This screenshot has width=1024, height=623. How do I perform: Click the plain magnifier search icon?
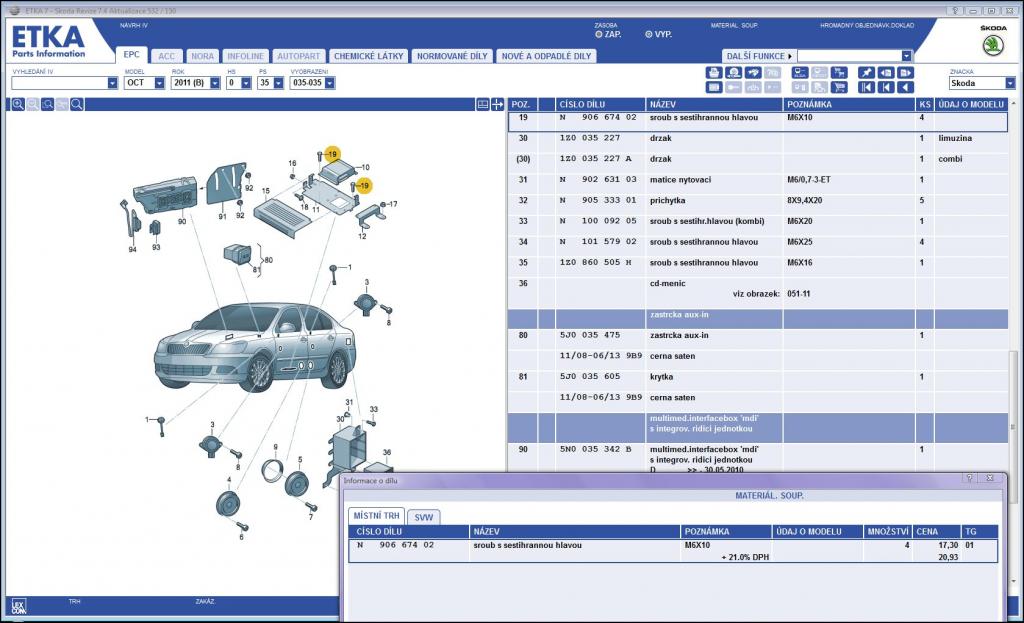tap(77, 104)
